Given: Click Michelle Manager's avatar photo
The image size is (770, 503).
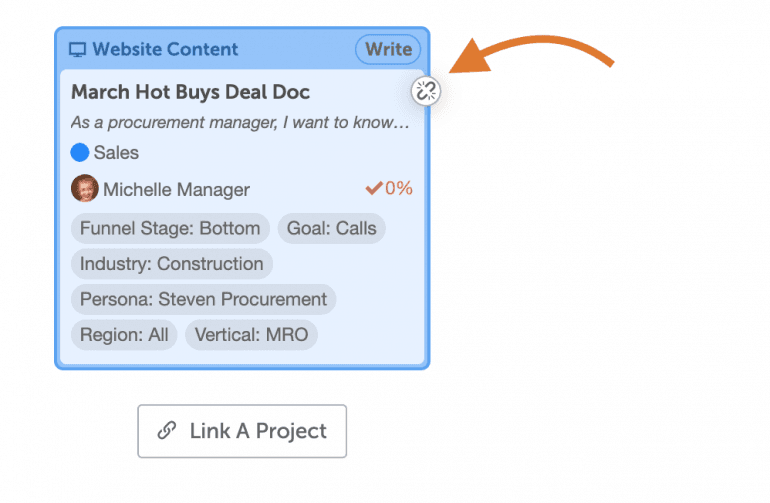Looking at the screenshot, I should pos(84,188).
